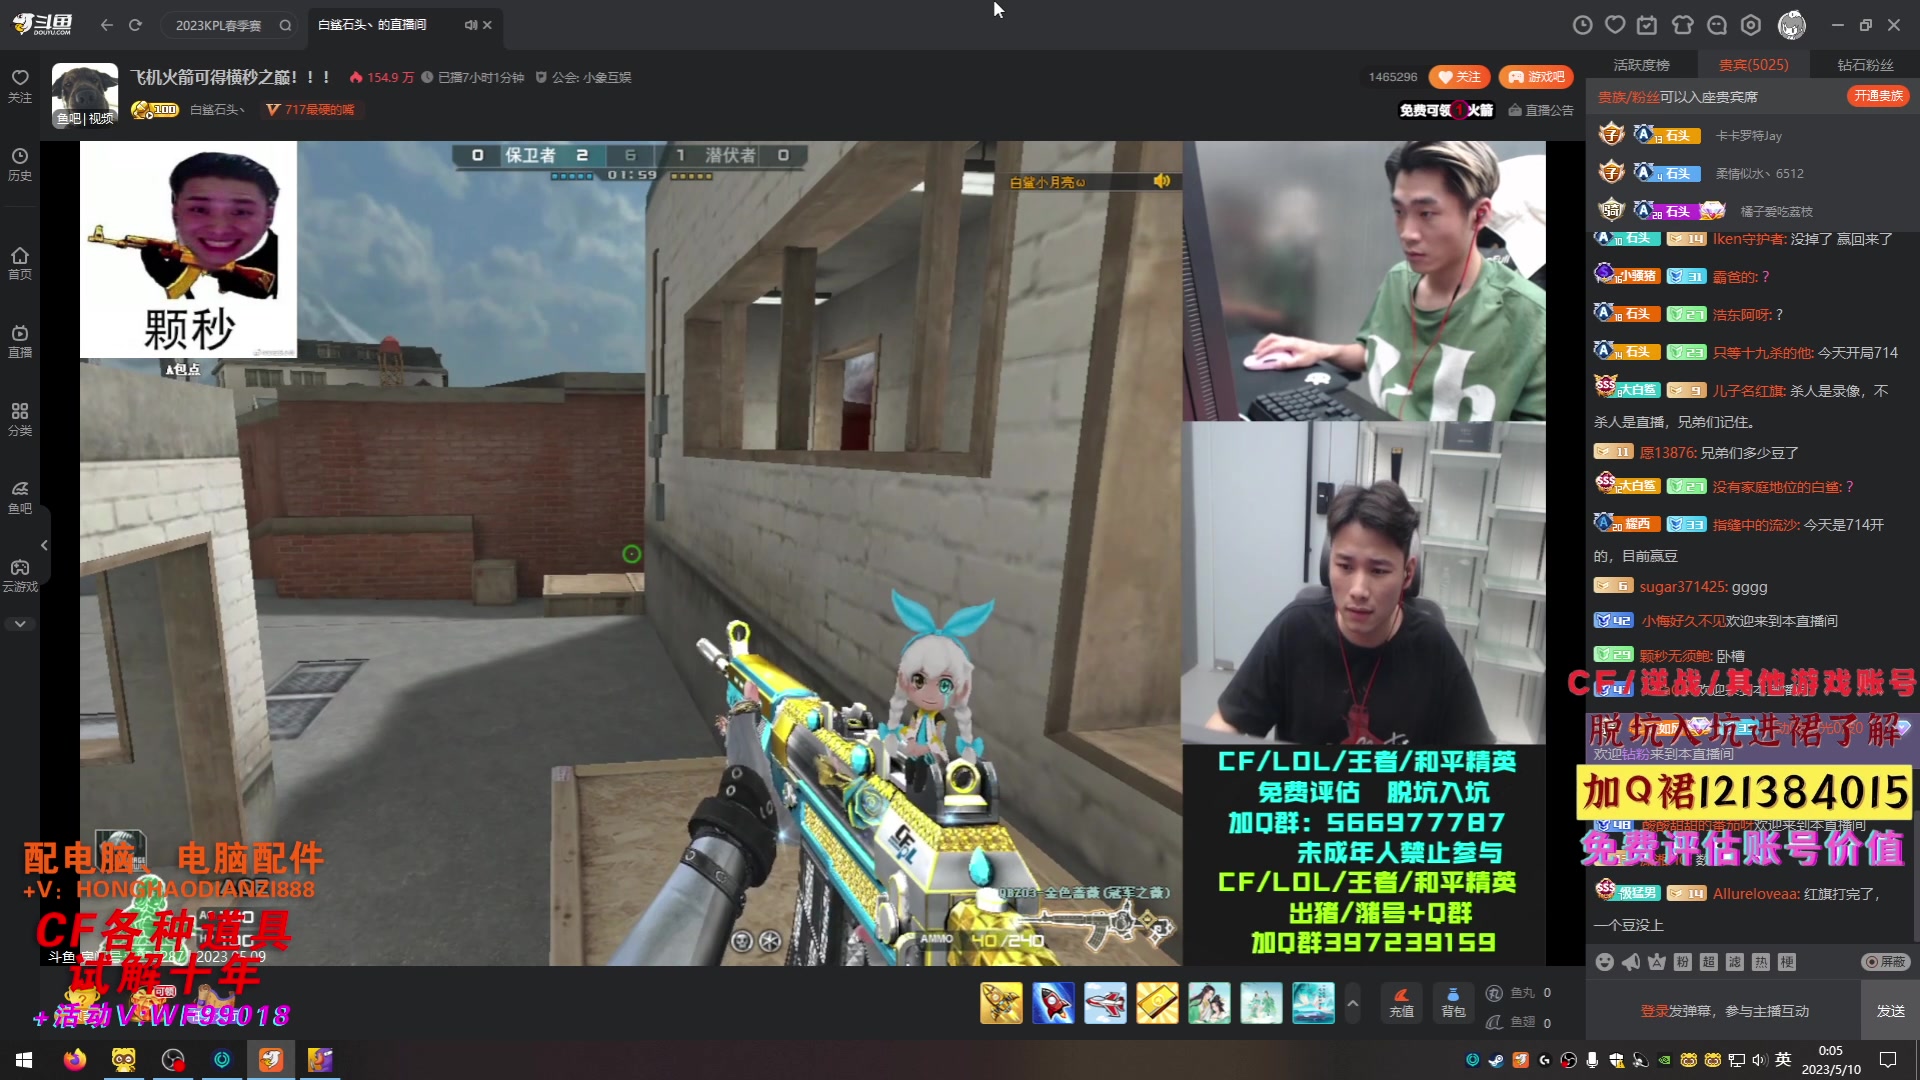1920x1080 pixels.
Task: Open Steam tray icon
Action: pos(1496,1060)
